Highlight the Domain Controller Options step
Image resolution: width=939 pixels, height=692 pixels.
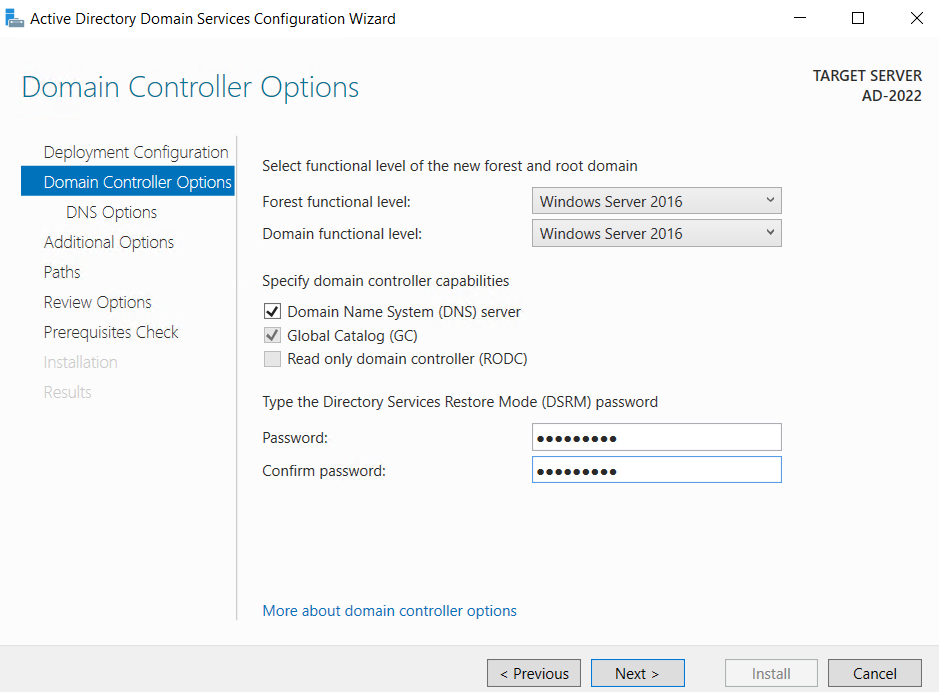coord(135,182)
